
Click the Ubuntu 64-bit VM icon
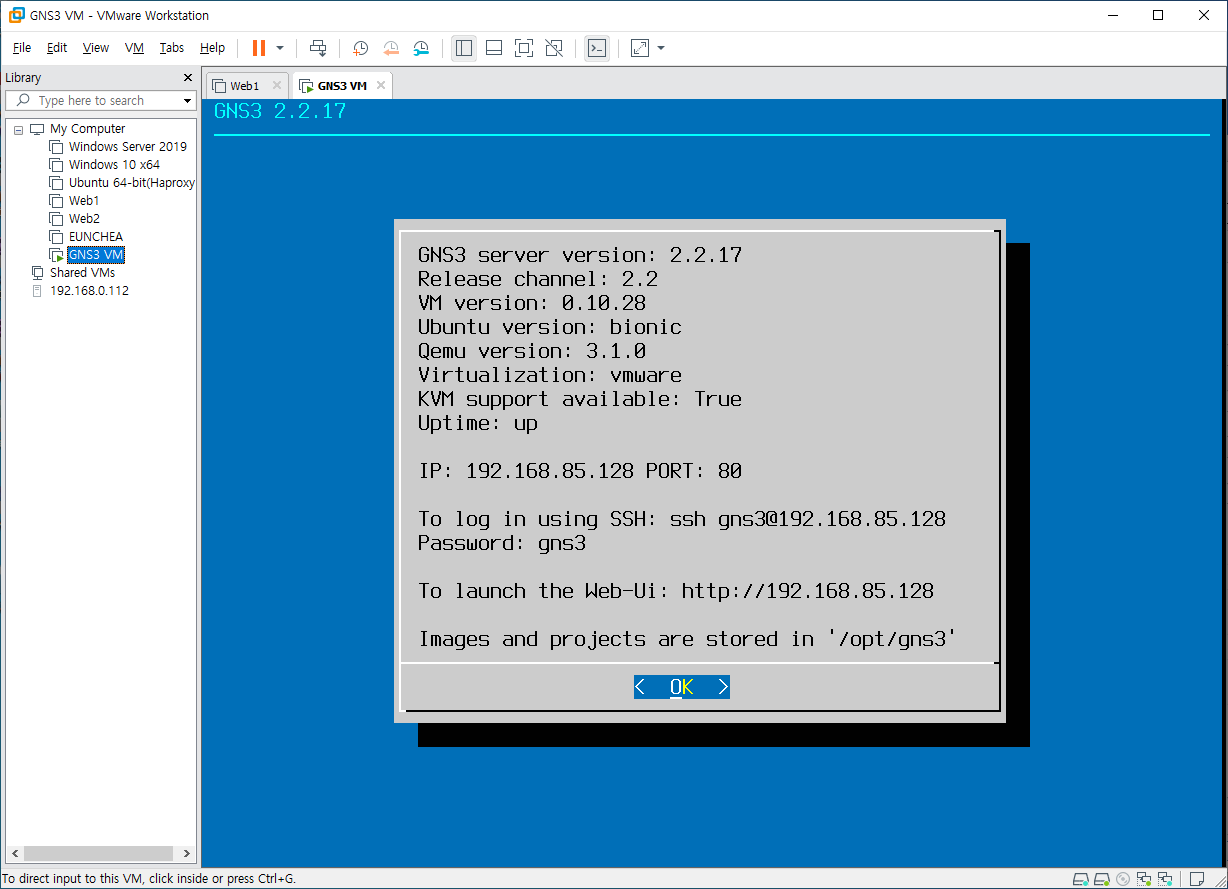pos(56,183)
